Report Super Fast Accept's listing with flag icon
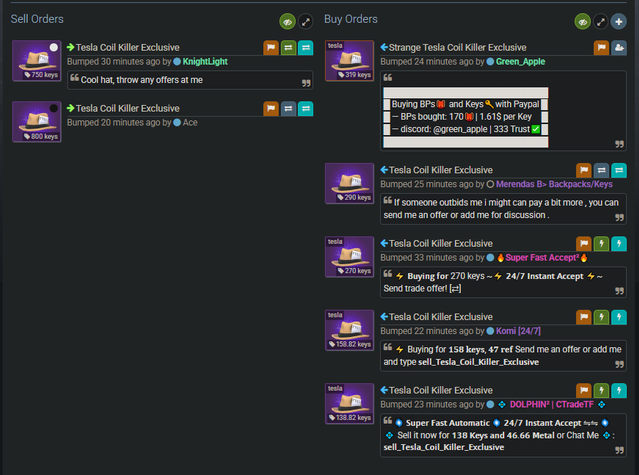The width and height of the screenshot is (639, 475). tap(584, 244)
